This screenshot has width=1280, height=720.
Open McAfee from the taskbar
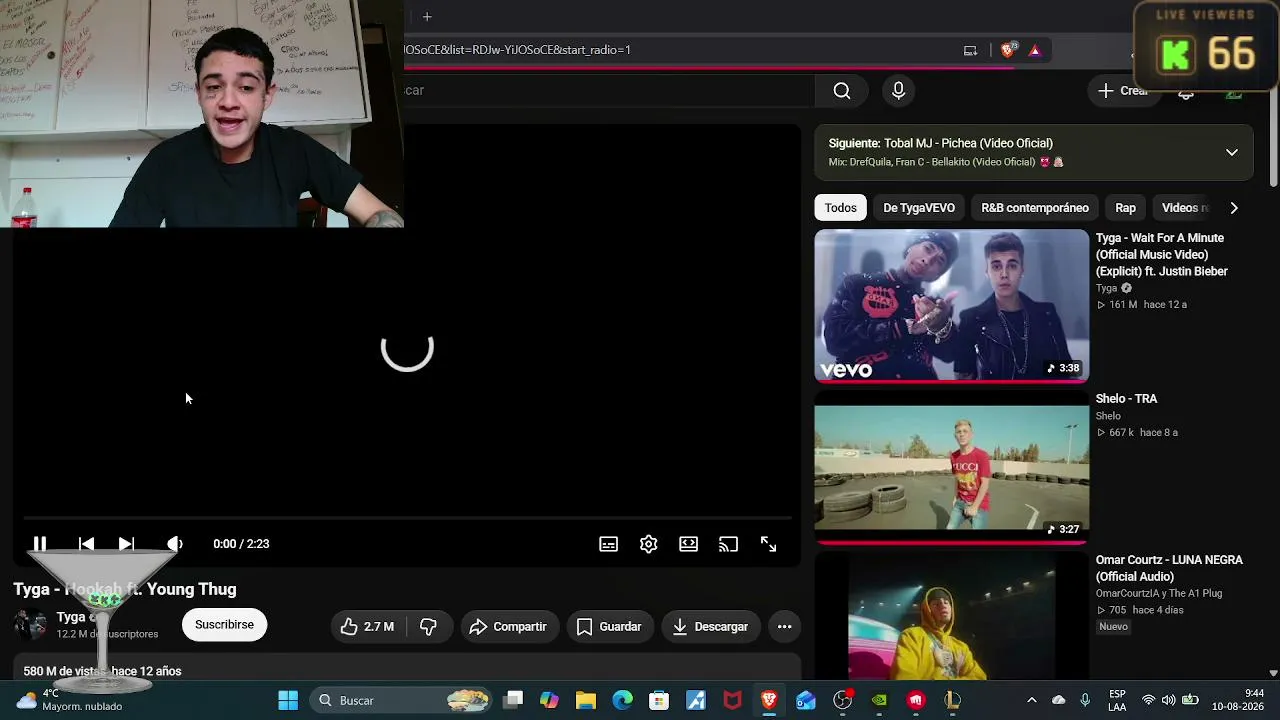coord(733,700)
